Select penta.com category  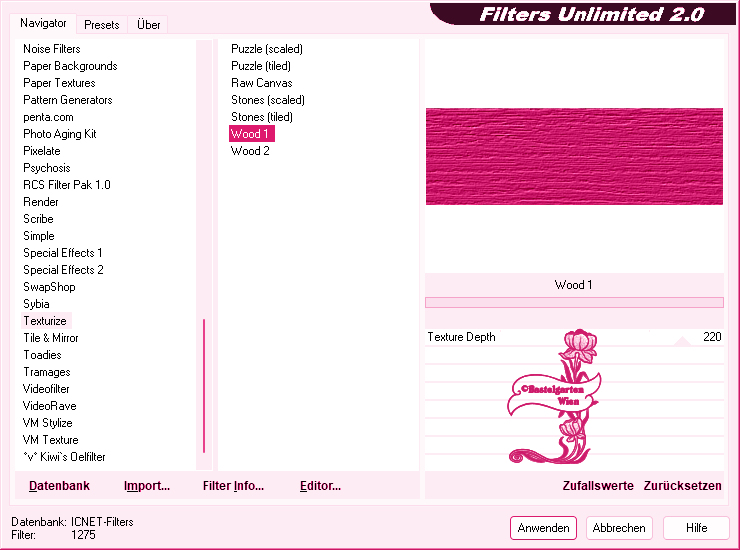[48, 117]
